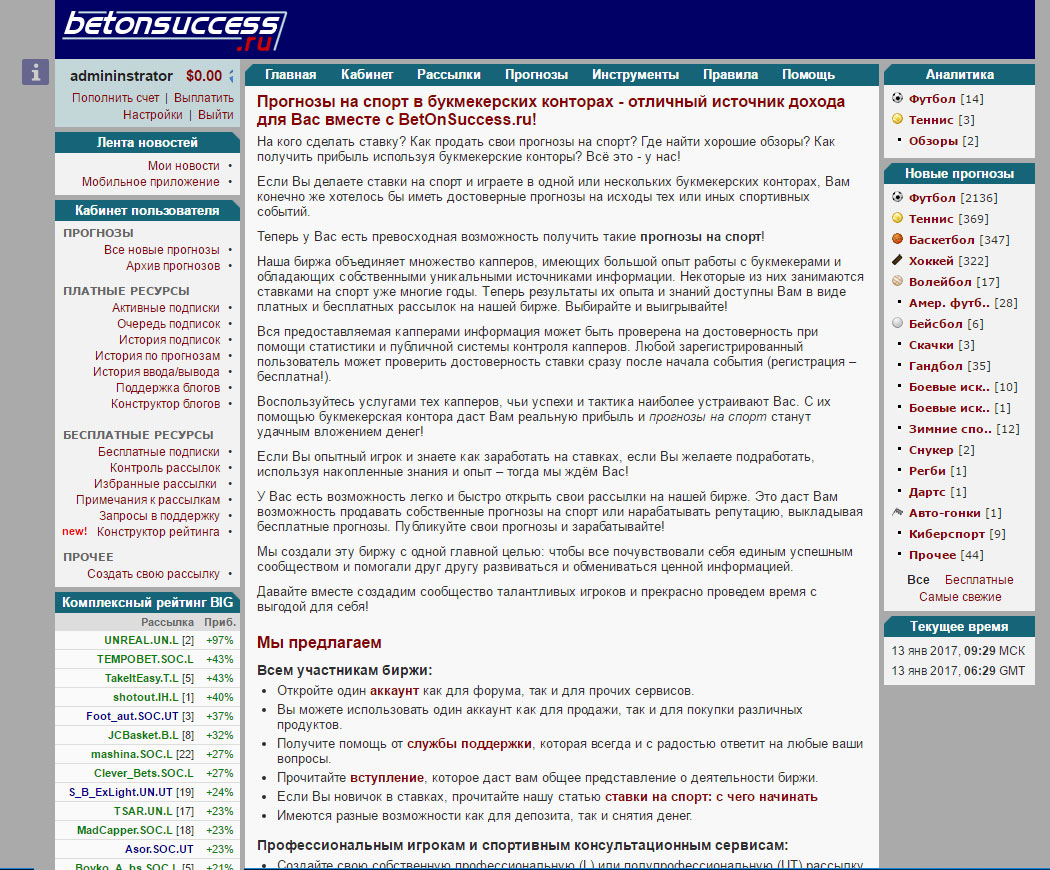Click the hockey stick icon next to Хоккей
This screenshot has width=1050, height=870.
897,260
